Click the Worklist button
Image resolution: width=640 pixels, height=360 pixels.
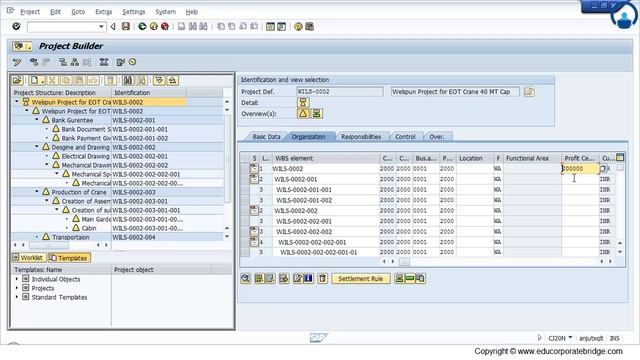click(28, 258)
